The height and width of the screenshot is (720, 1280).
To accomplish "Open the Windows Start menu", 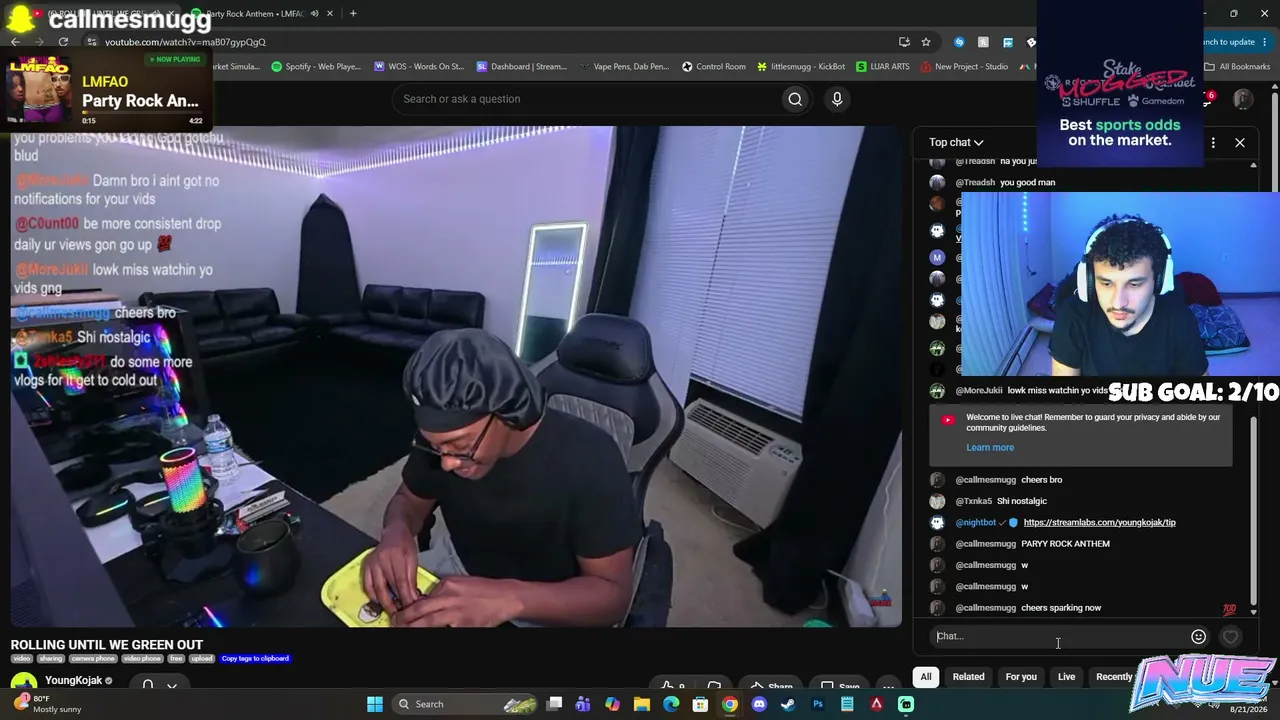I will click(x=375, y=704).
